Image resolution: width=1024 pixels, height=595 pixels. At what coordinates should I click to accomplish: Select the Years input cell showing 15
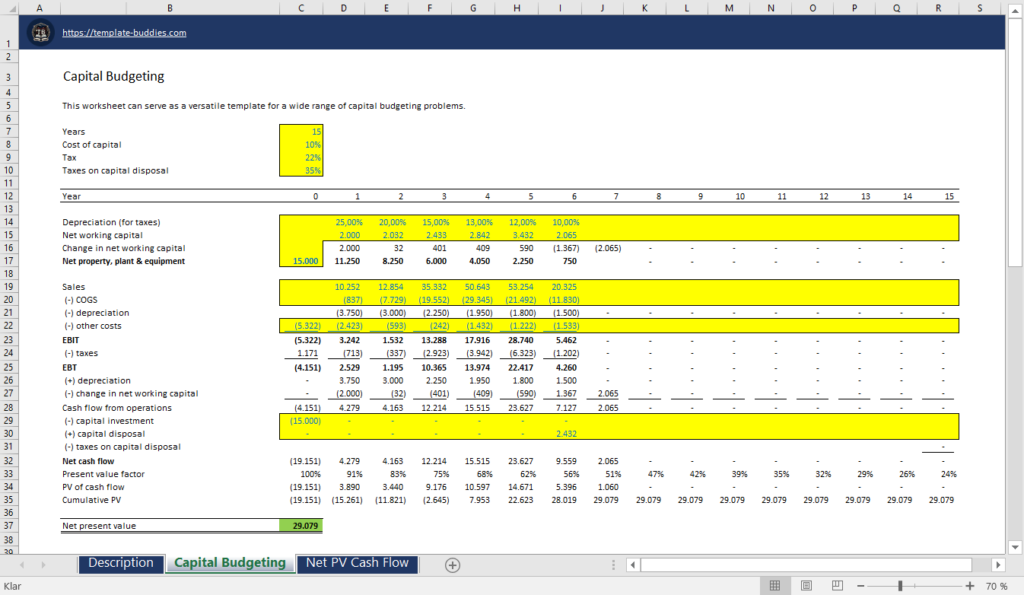301,131
